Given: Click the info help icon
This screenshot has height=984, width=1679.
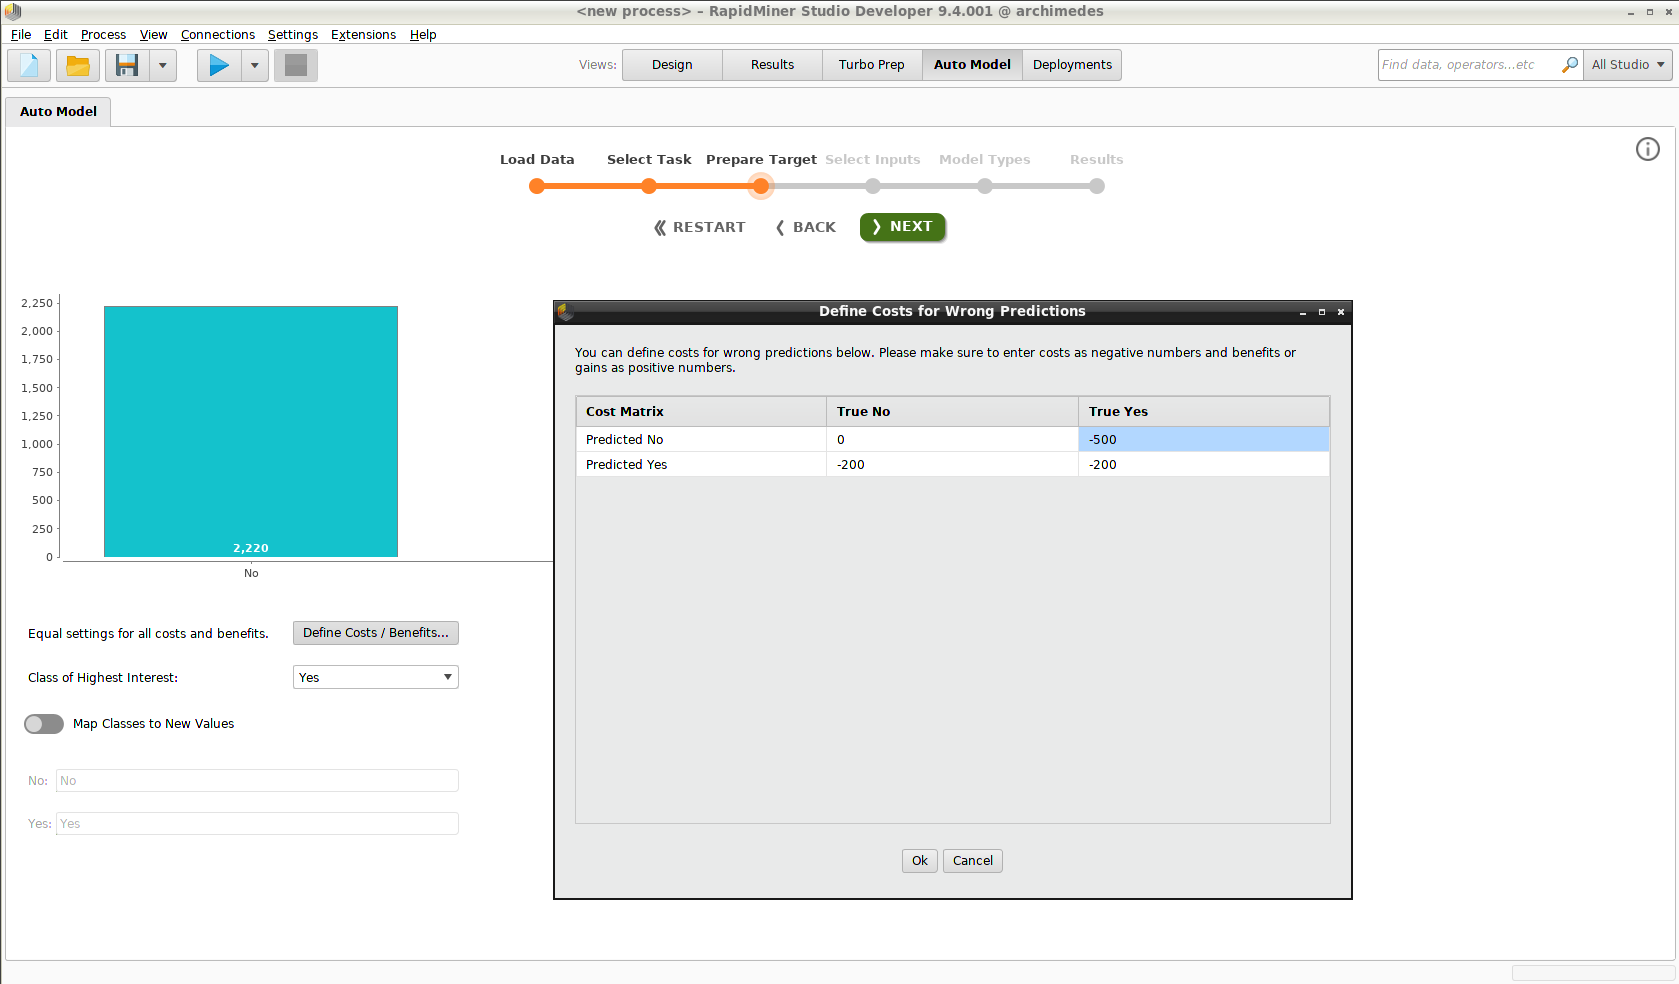Looking at the screenshot, I should click(1648, 149).
